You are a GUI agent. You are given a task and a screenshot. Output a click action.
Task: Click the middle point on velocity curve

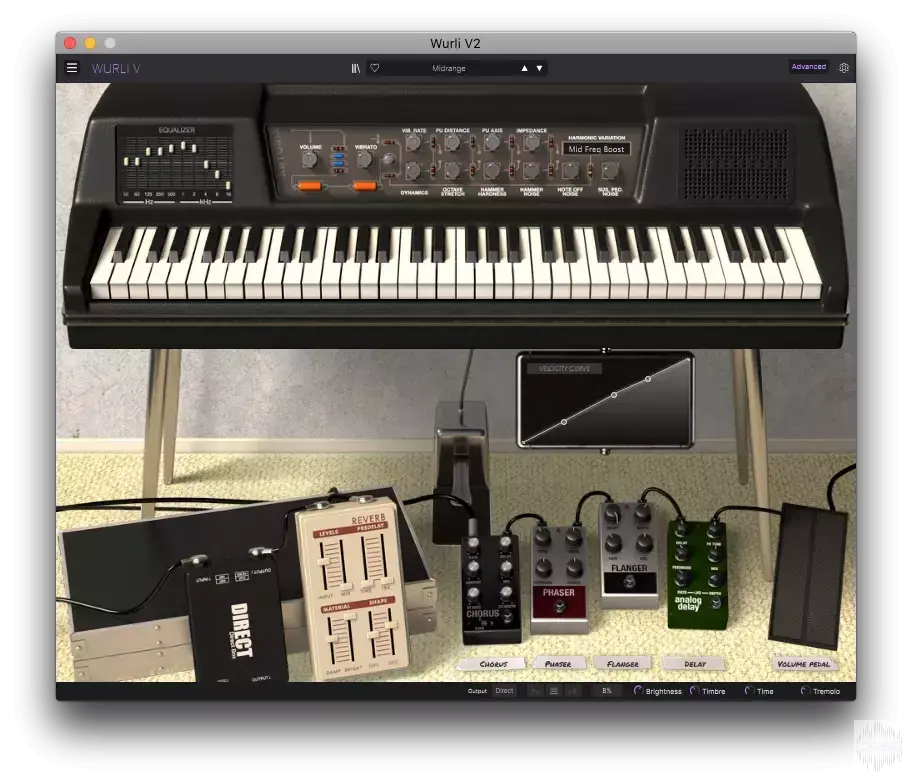[614, 395]
